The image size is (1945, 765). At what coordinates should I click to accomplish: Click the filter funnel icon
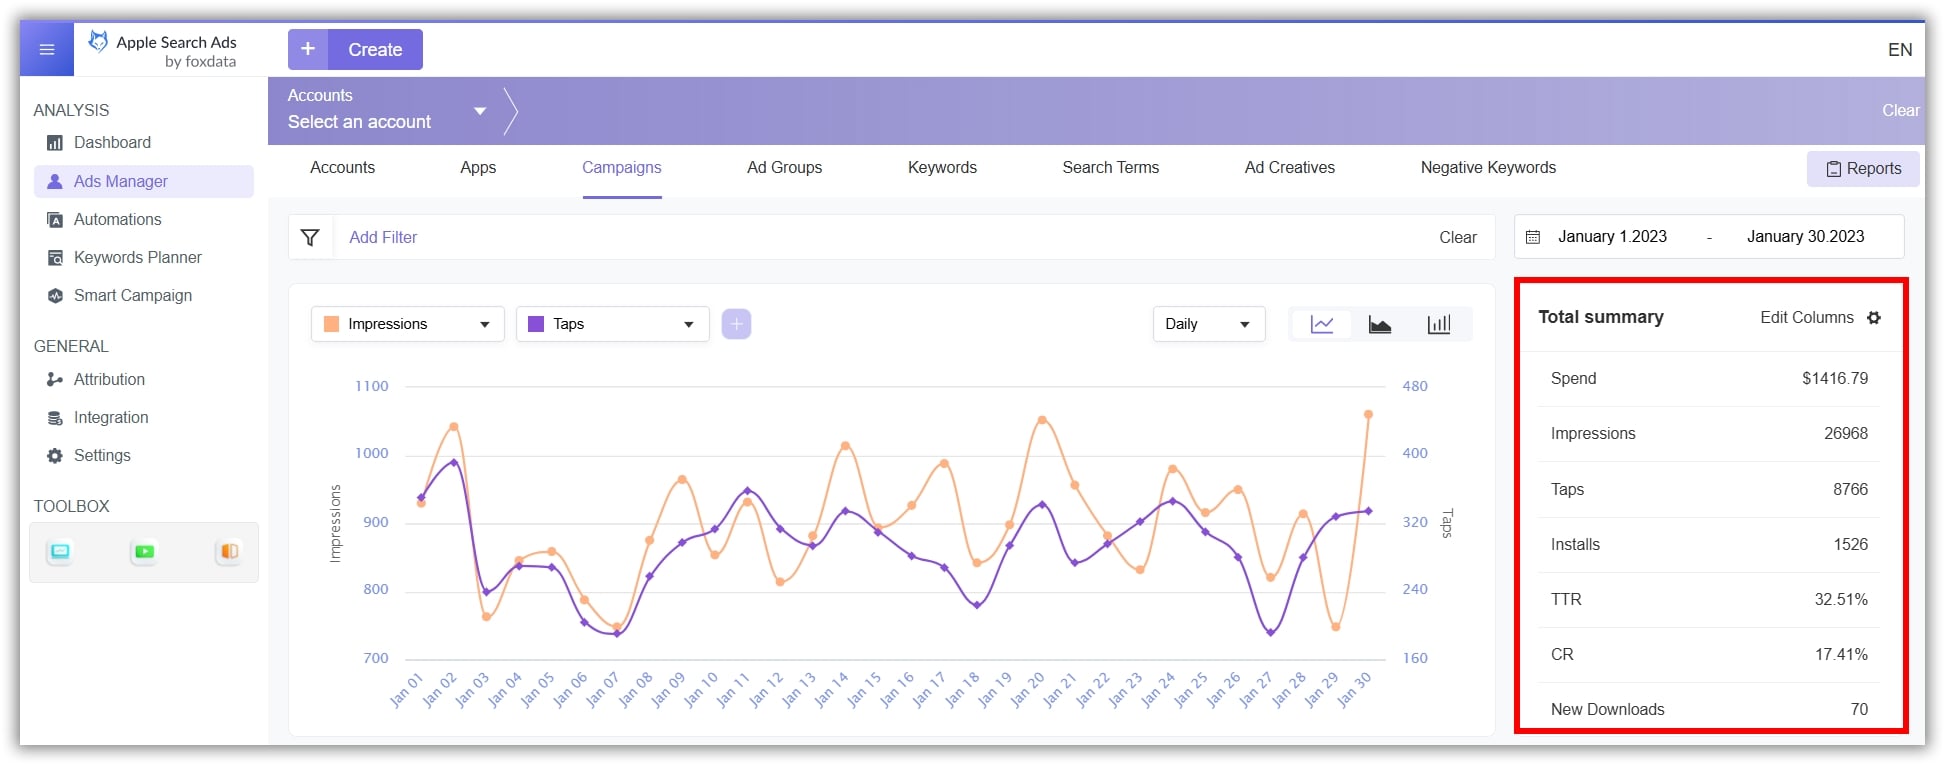(310, 237)
